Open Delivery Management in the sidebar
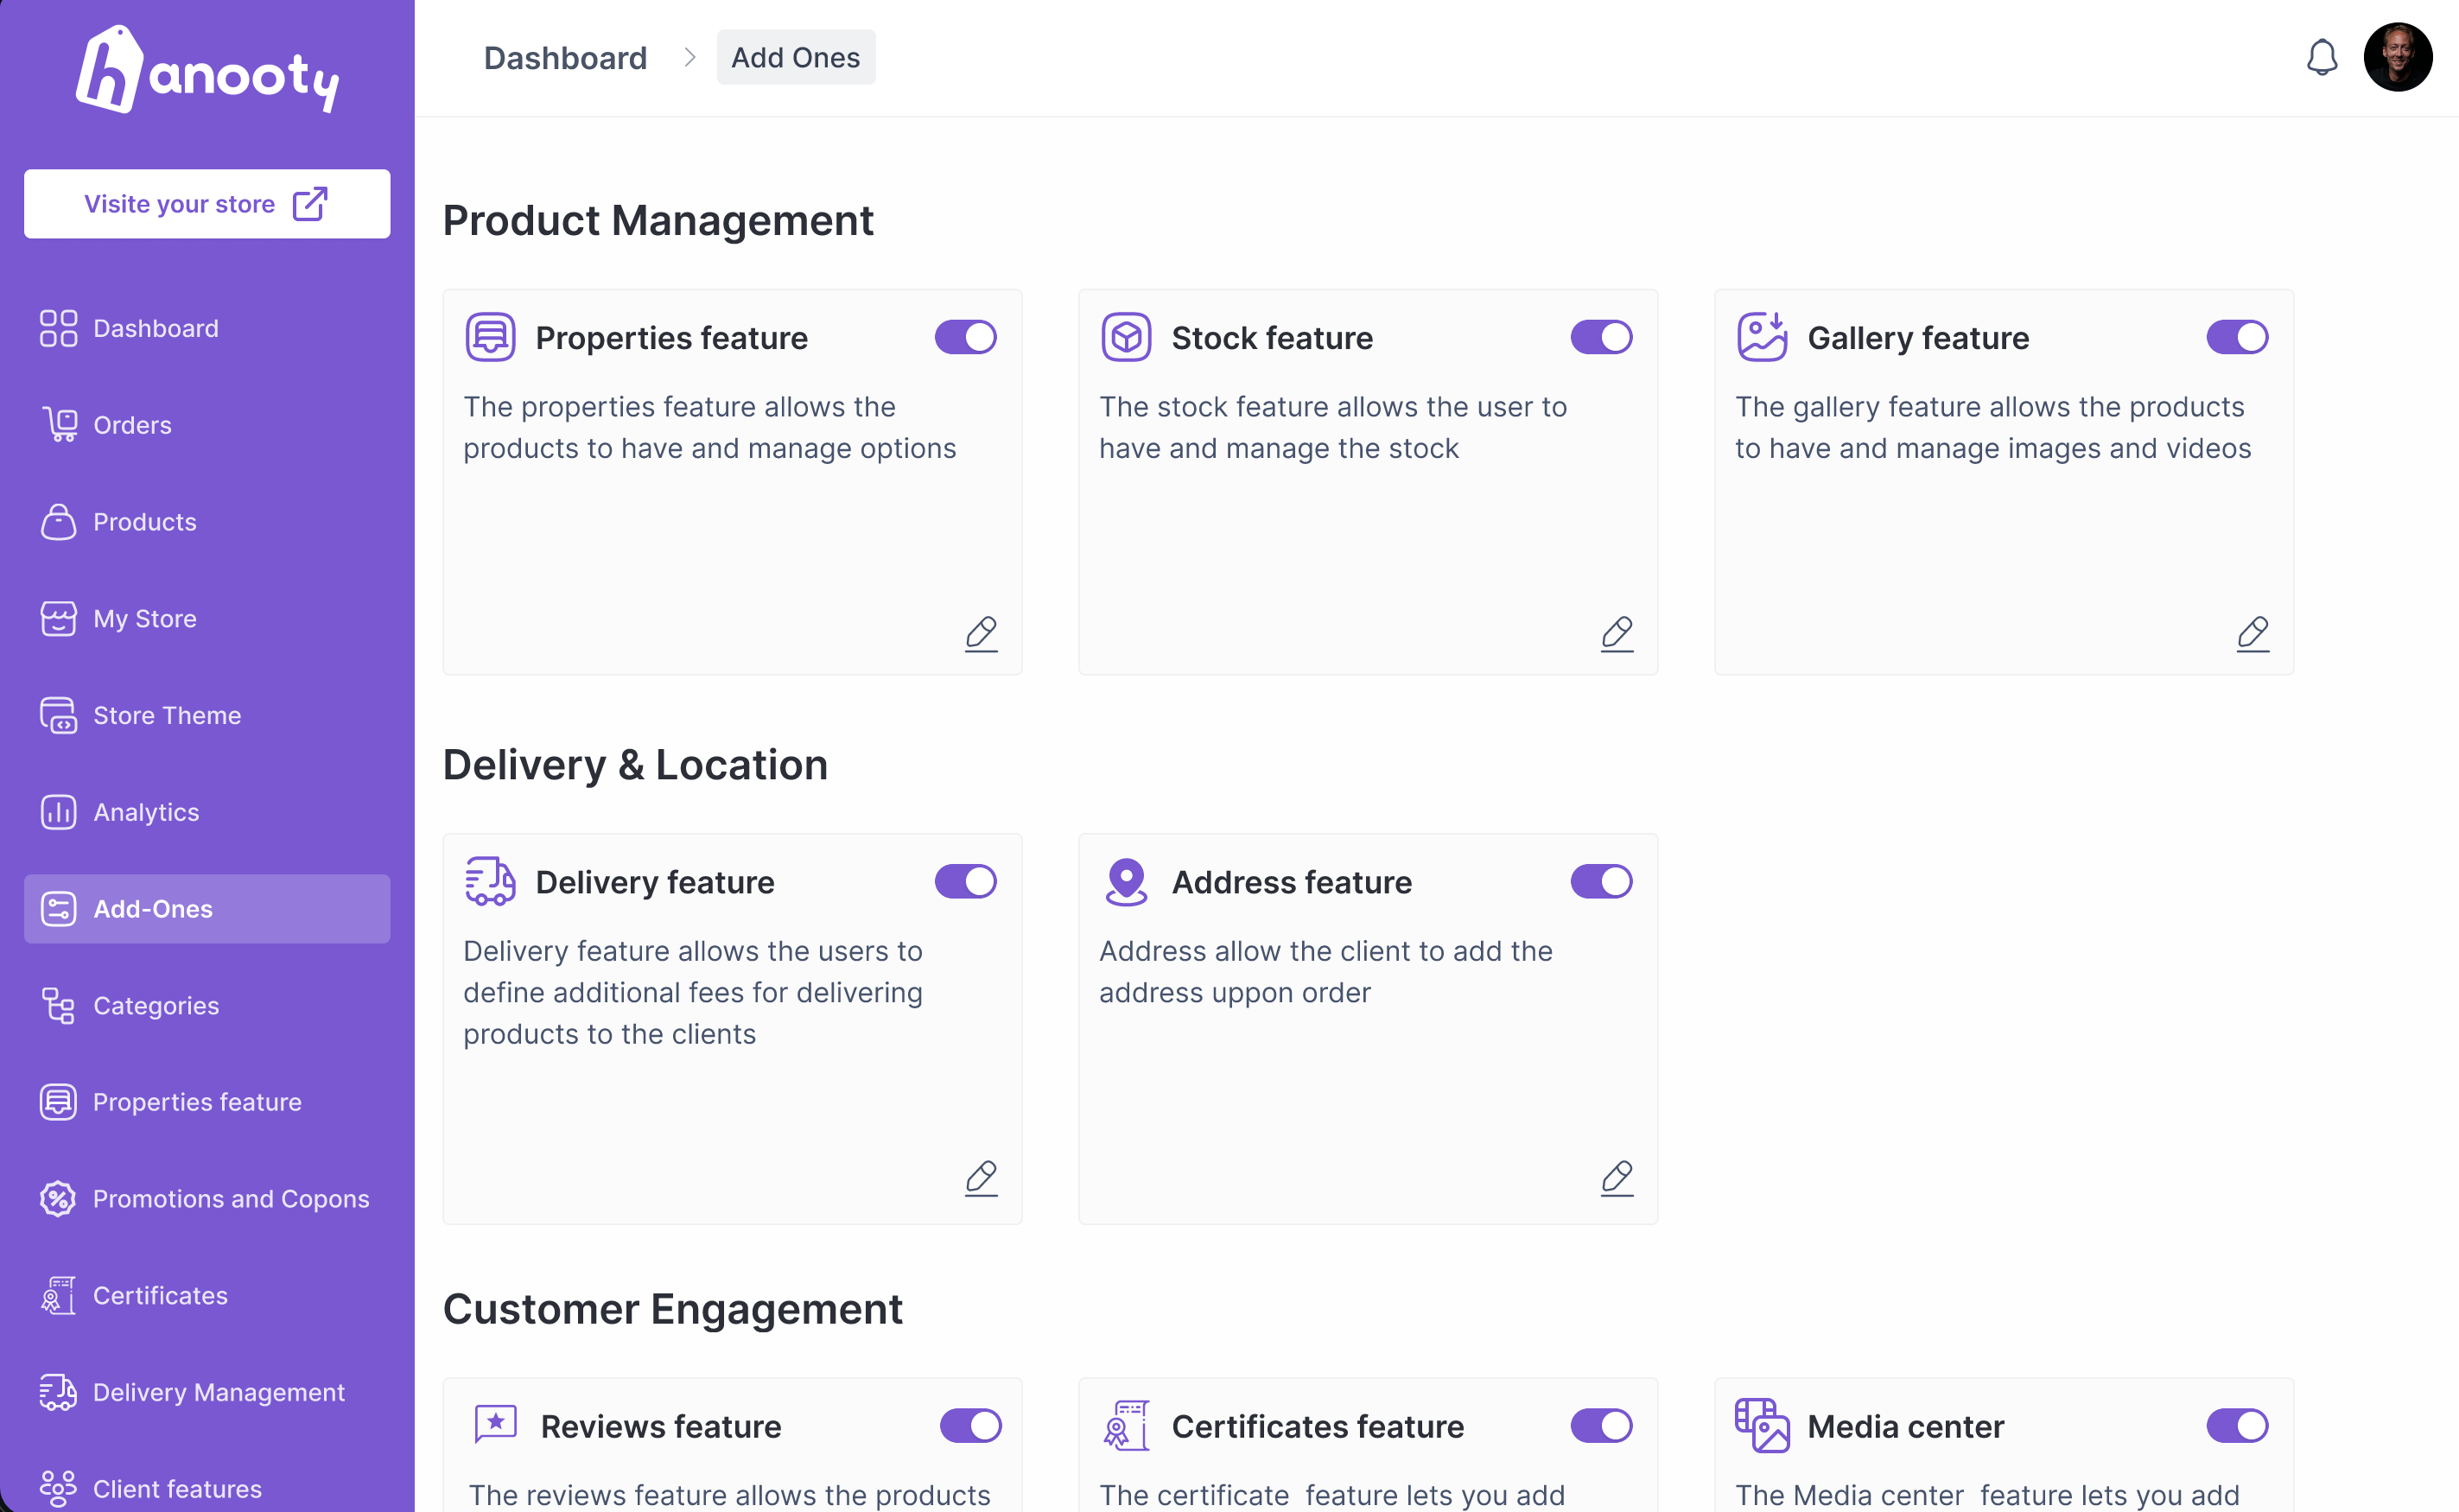Viewport: 2459px width, 1512px height. click(x=207, y=1392)
